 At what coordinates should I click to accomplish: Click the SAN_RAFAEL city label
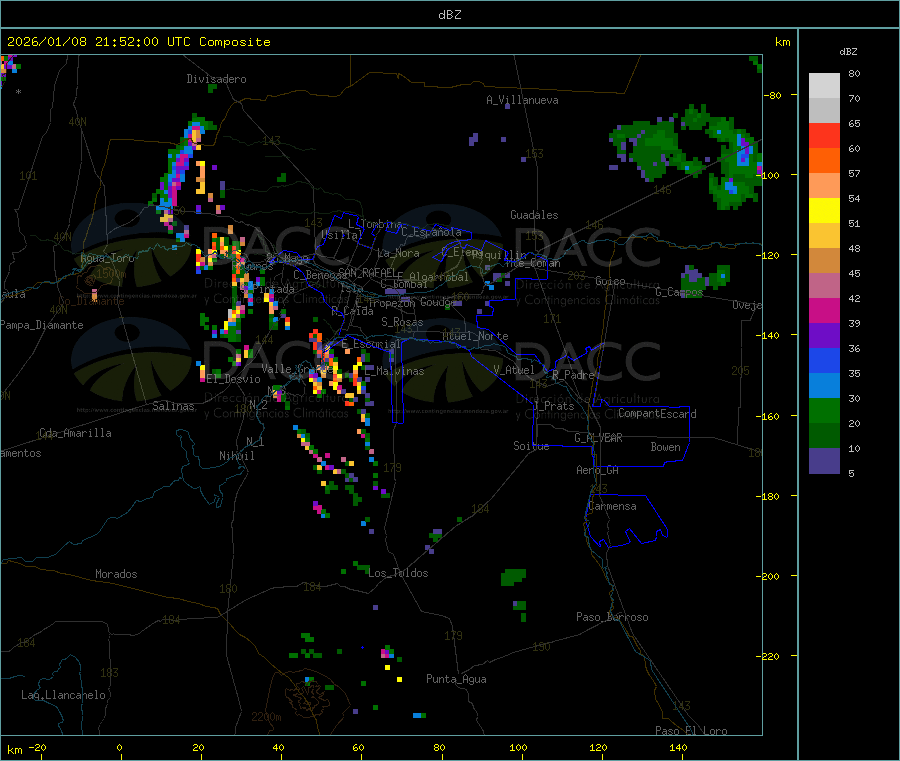point(367,272)
